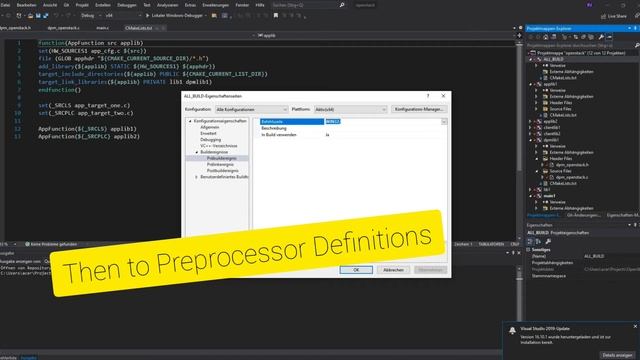Click the bookmark toolbar icon
Image resolution: width=640 pixels, height=360 pixels.
276,16
